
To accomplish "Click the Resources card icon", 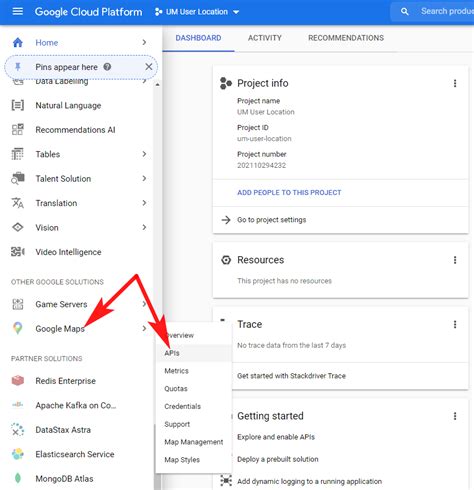I will tap(226, 260).
